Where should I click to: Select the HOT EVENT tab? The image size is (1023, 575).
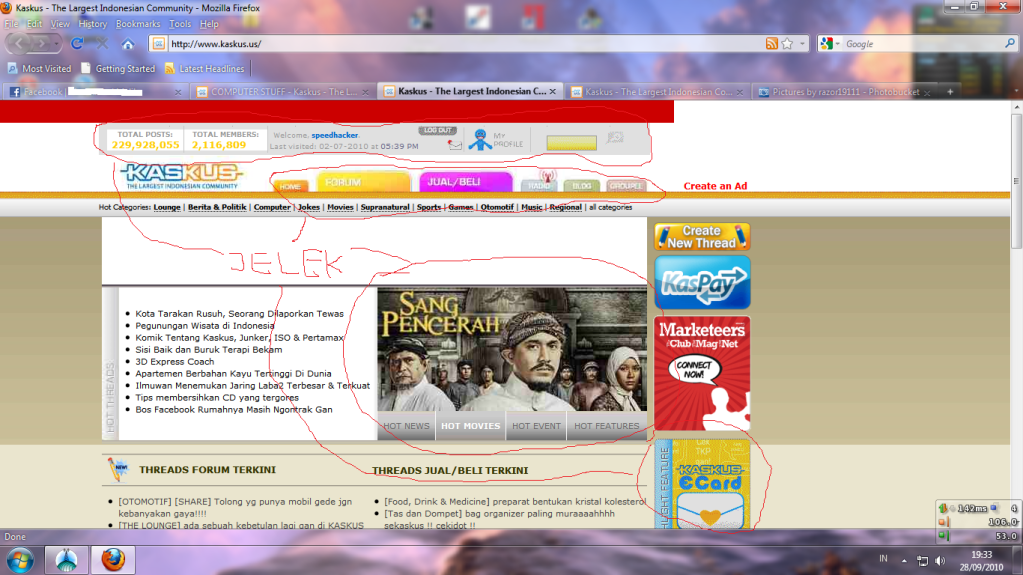click(536, 426)
